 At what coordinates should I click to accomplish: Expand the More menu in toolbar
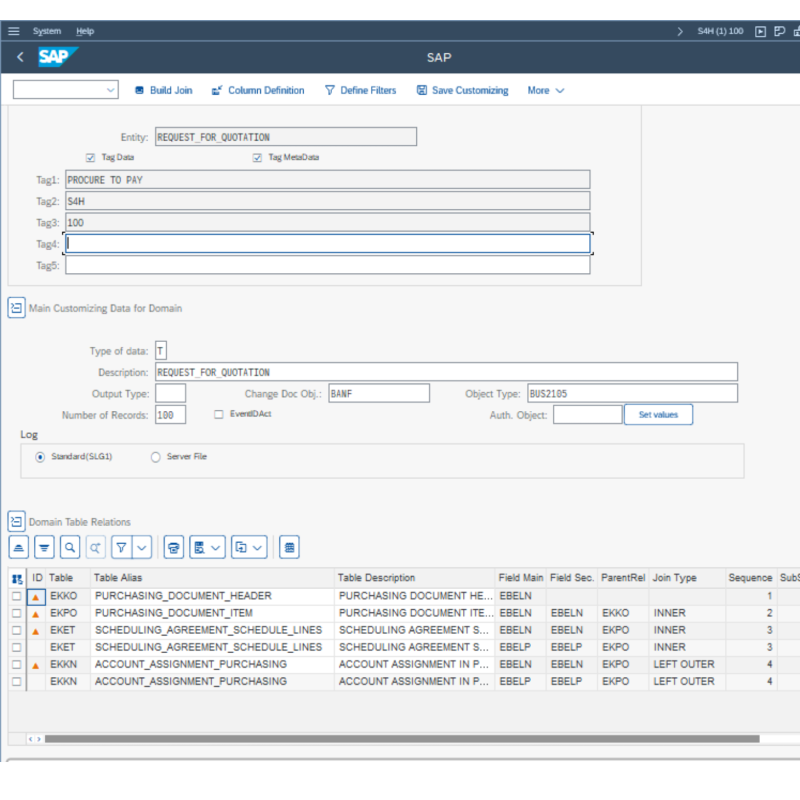(x=546, y=90)
